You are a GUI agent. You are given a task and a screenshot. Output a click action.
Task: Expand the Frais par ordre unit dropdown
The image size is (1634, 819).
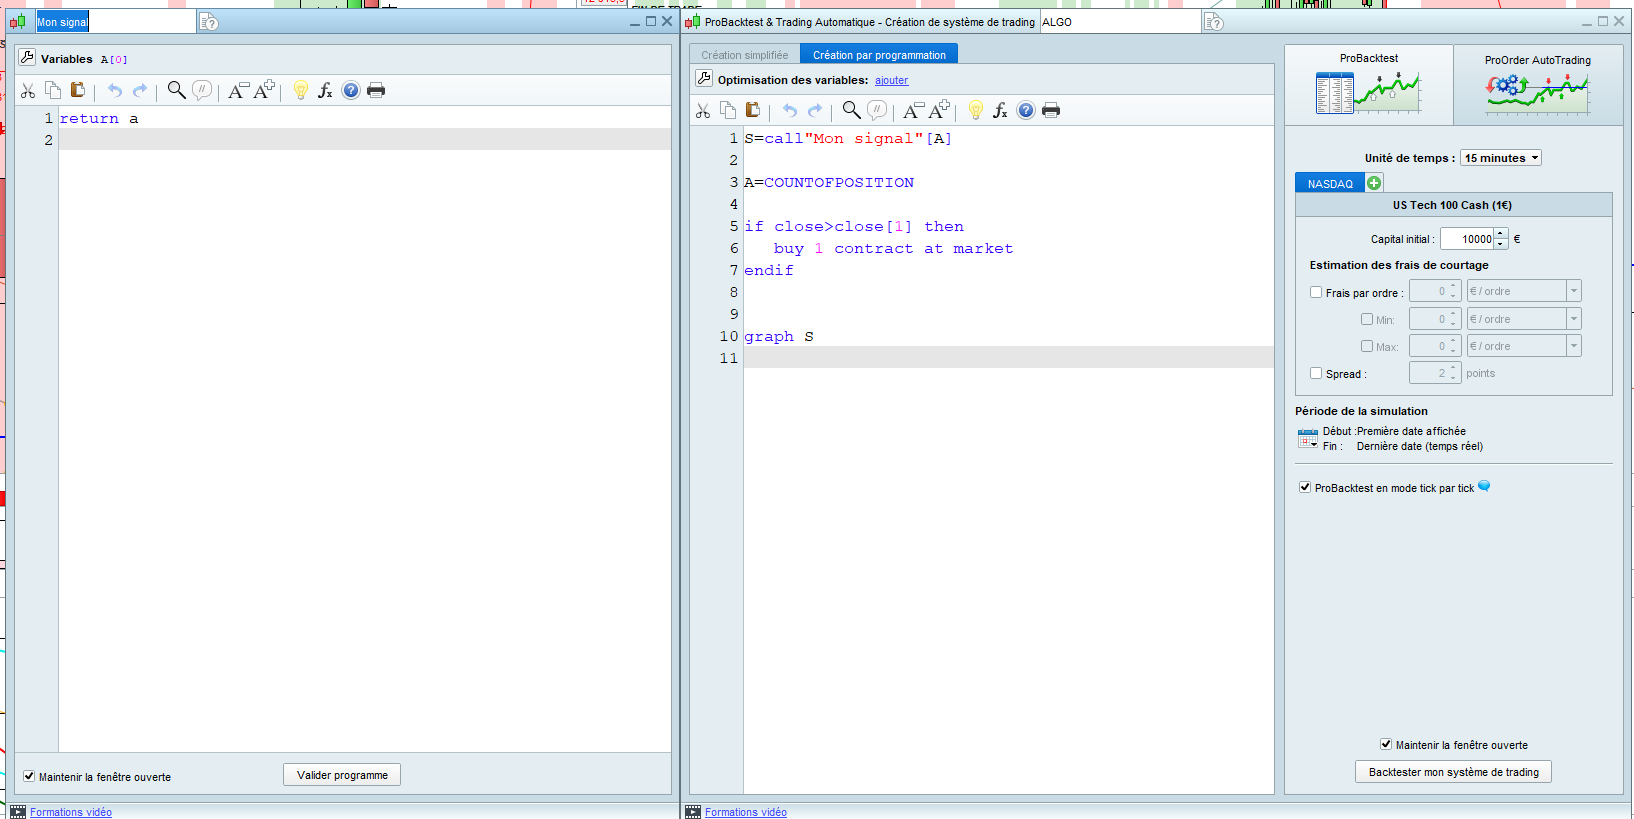[1574, 291]
